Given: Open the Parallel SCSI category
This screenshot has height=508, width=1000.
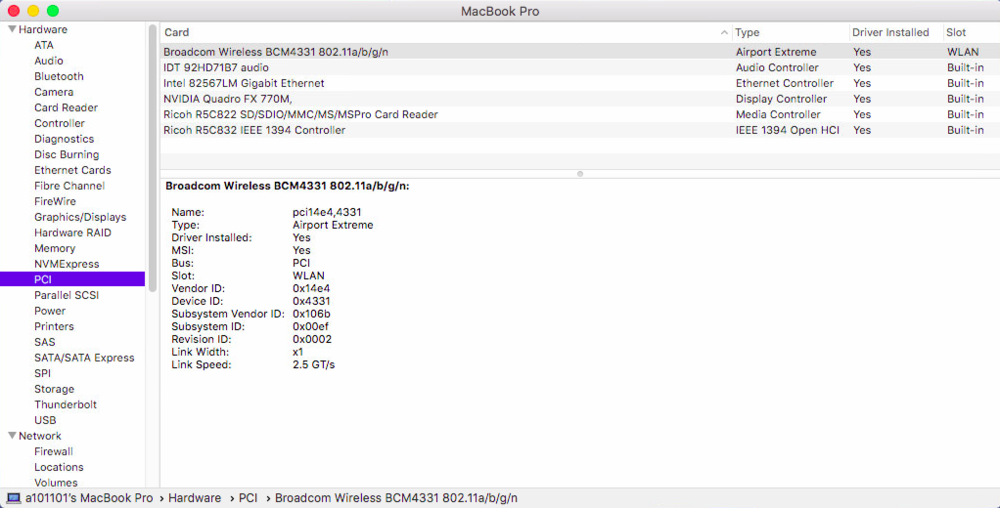Looking at the screenshot, I should coord(66,295).
